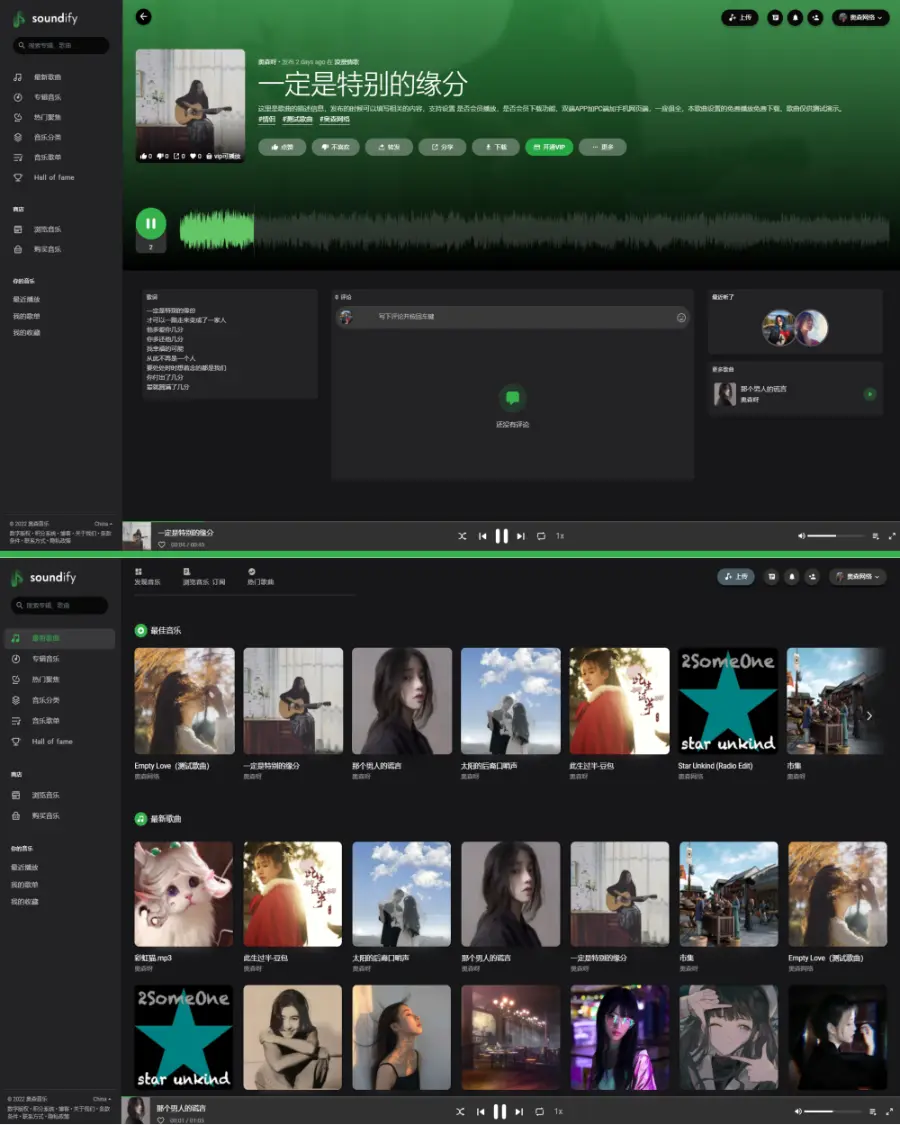Image resolution: width=900 pixels, height=1125 pixels.
Task: Click the 分享 share button
Action: [442, 147]
